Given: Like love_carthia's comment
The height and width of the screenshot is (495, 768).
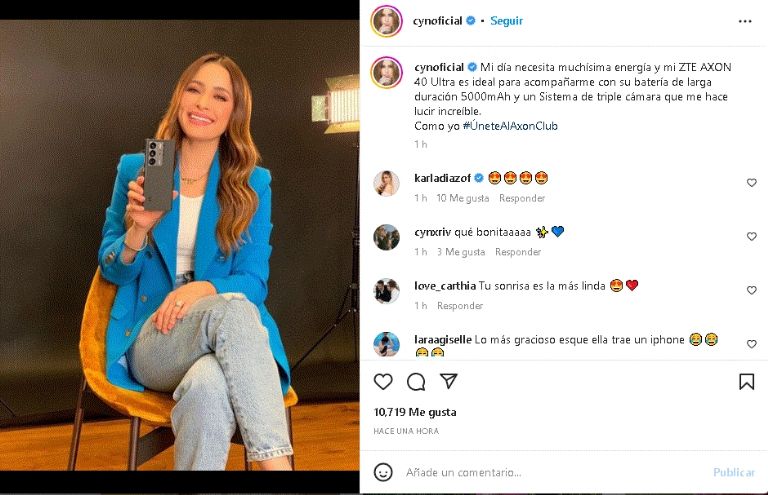Looking at the screenshot, I should pyautogui.click(x=752, y=290).
